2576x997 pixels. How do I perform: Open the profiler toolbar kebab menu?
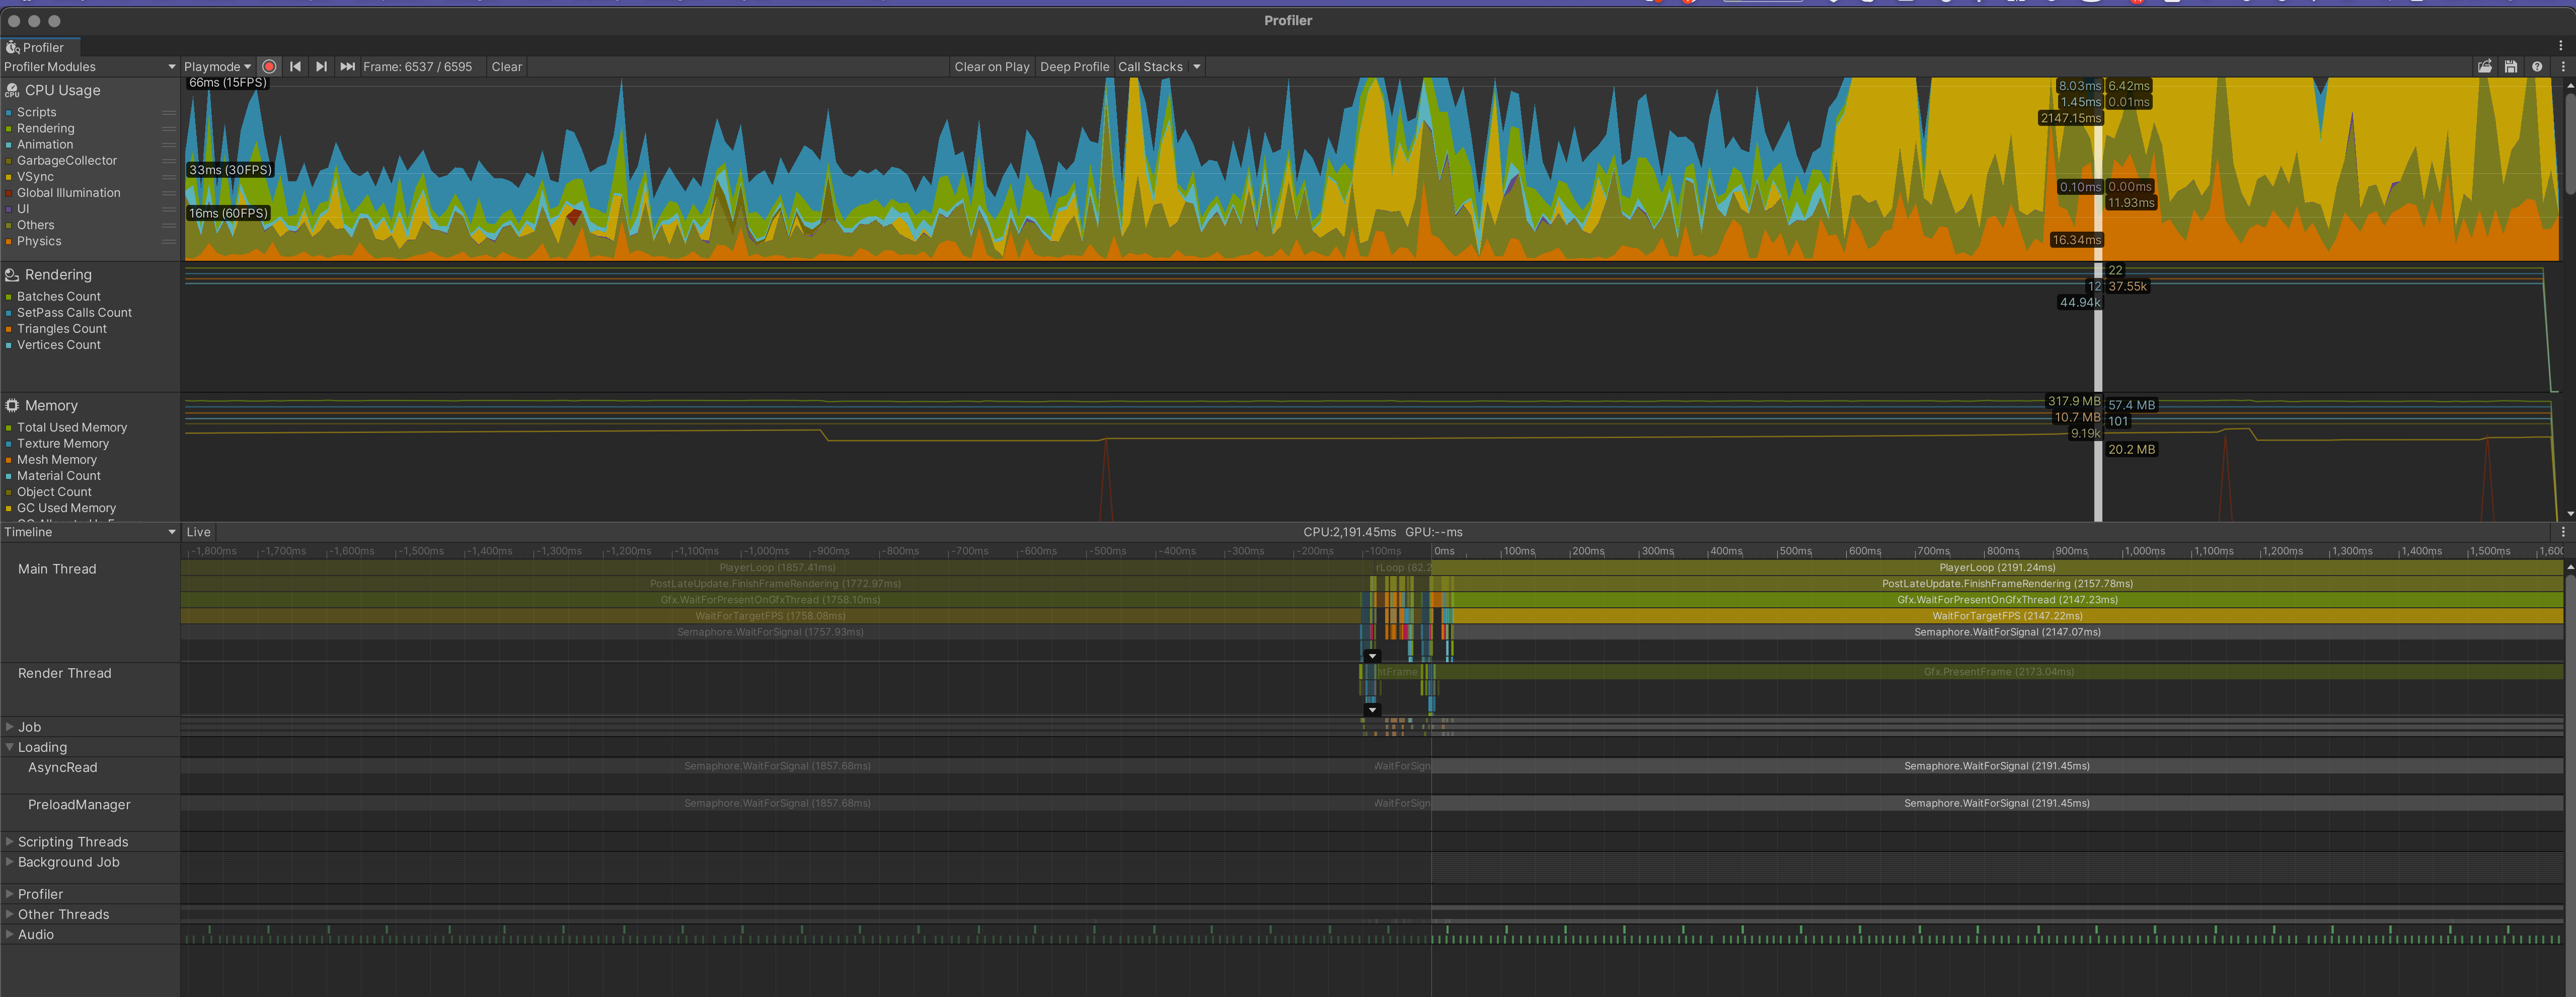(x=2563, y=67)
